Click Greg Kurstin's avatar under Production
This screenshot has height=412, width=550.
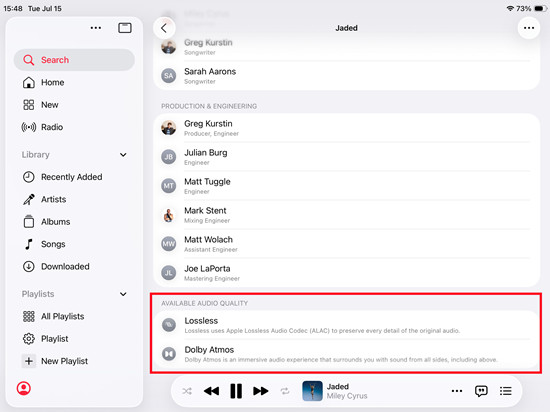pyautogui.click(x=169, y=128)
